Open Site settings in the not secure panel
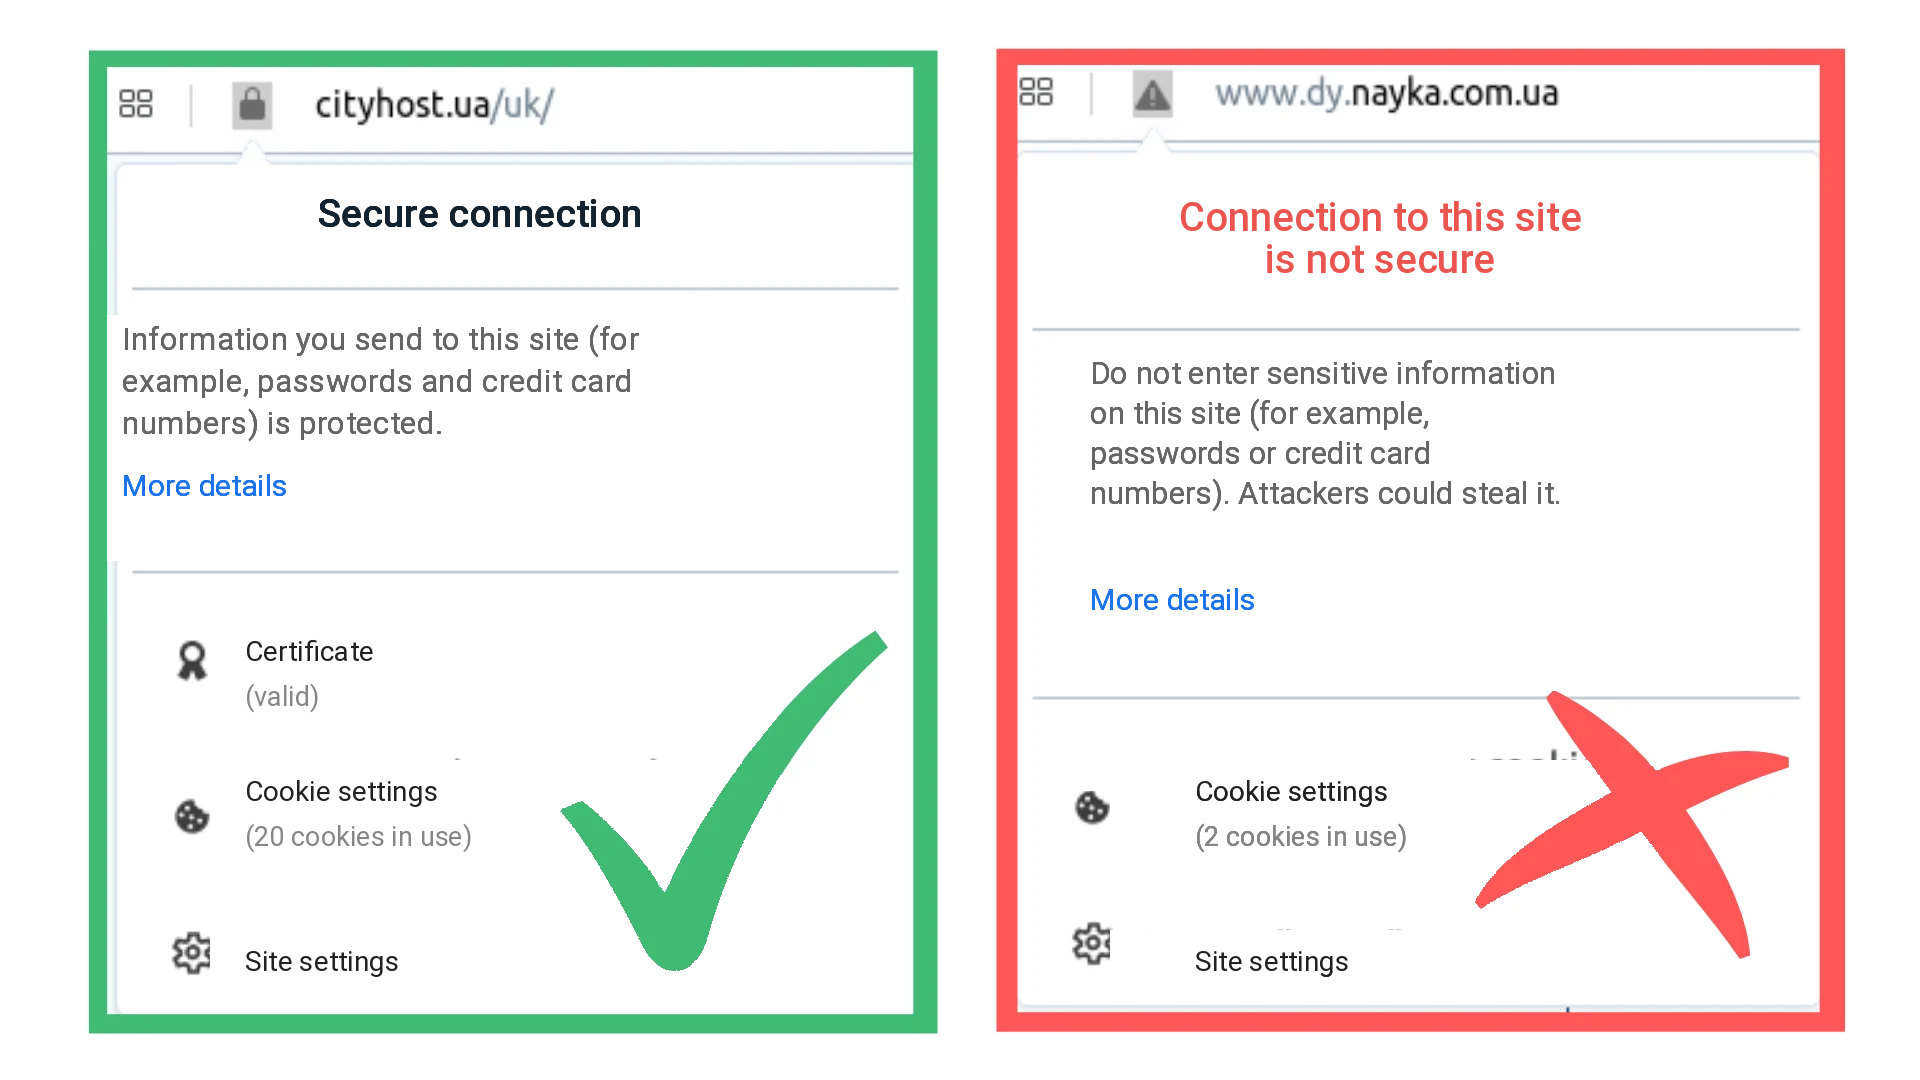This screenshot has width=1920, height=1080. pyautogui.click(x=1271, y=962)
